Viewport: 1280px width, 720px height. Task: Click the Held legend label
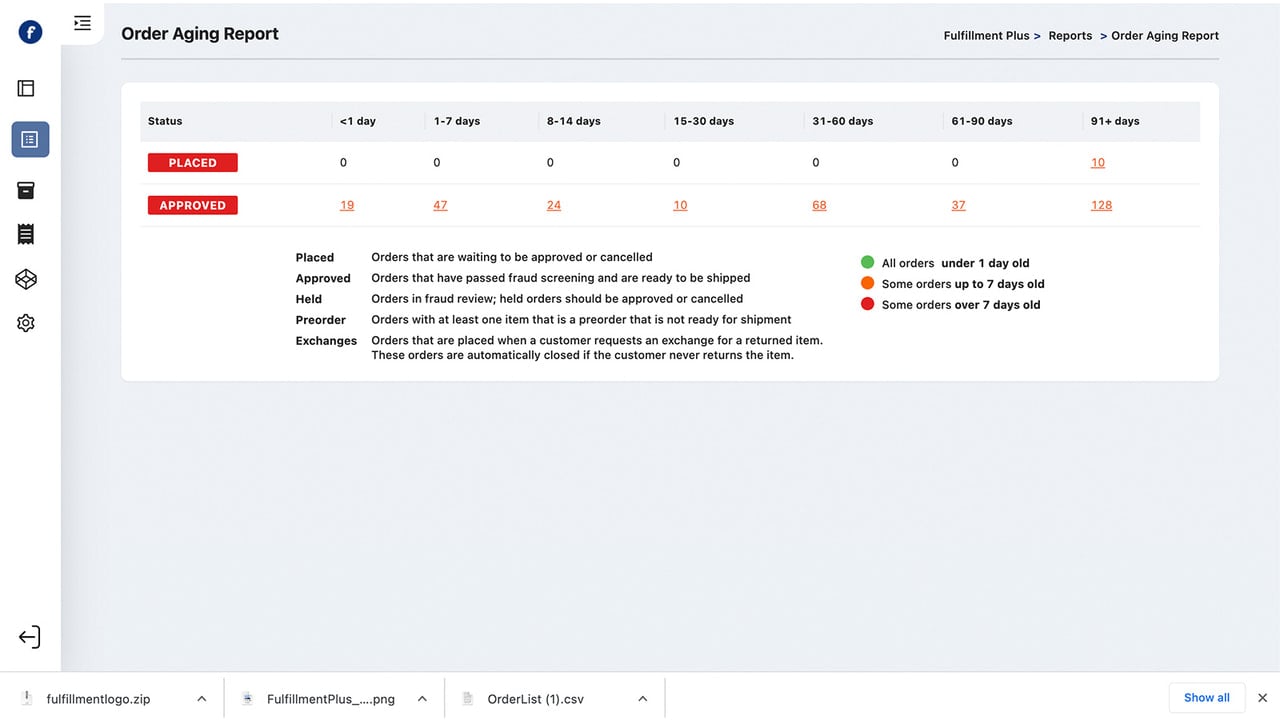pos(309,299)
